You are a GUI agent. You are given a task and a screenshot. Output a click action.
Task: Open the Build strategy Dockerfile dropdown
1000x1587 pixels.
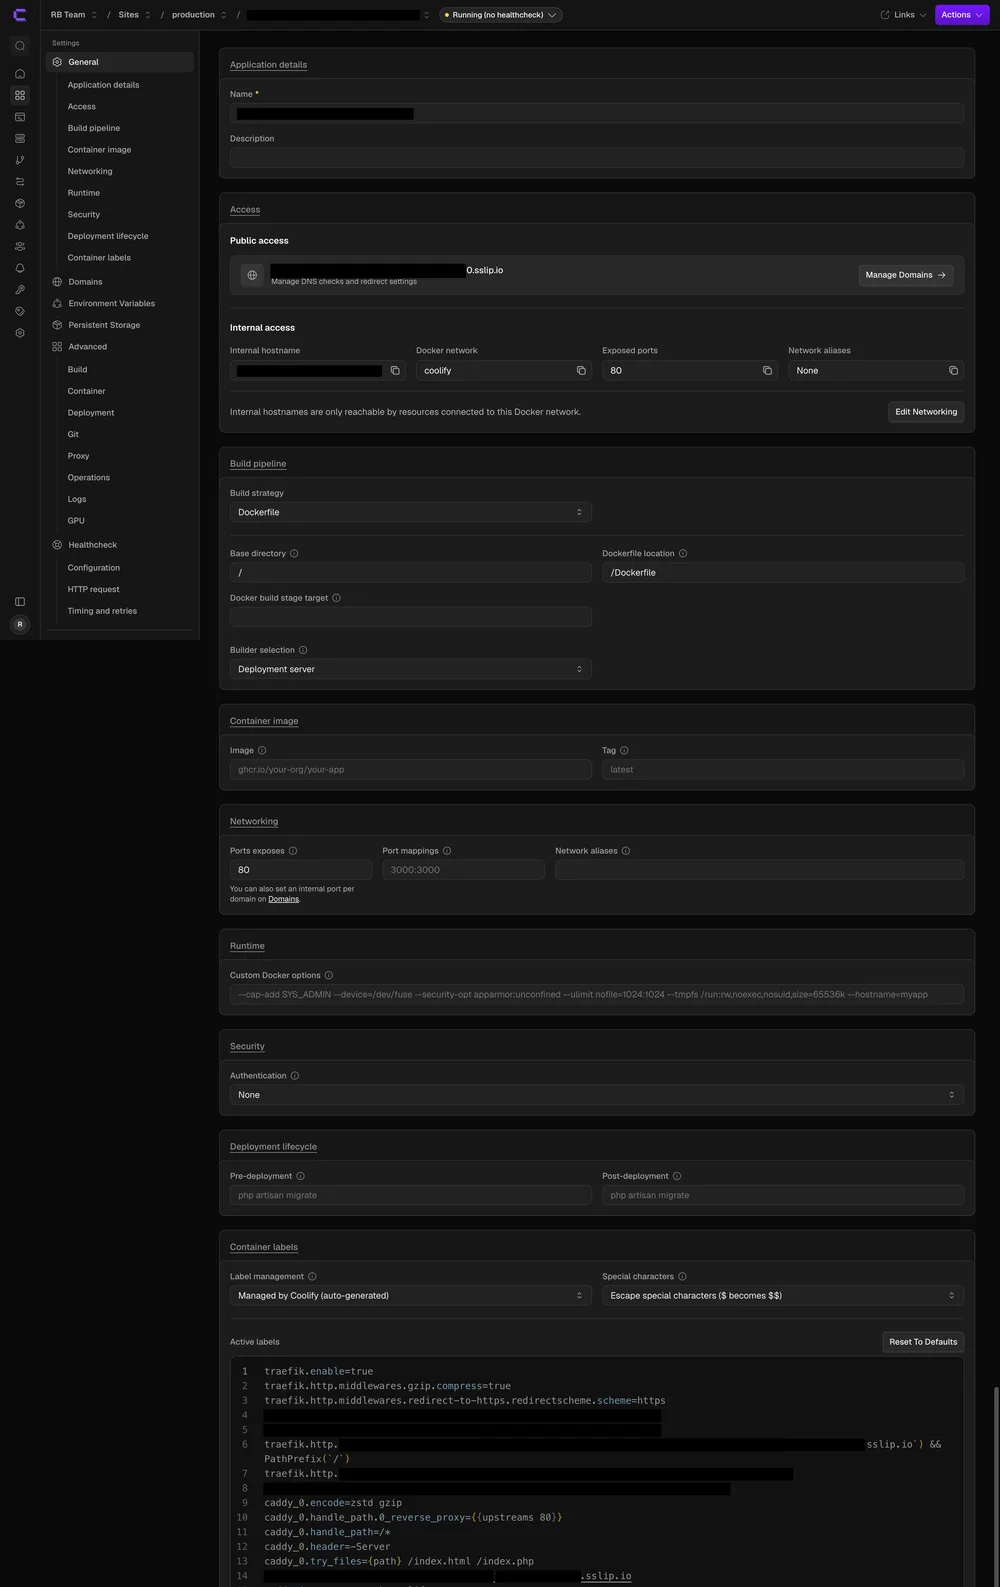(x=410, y=512)
